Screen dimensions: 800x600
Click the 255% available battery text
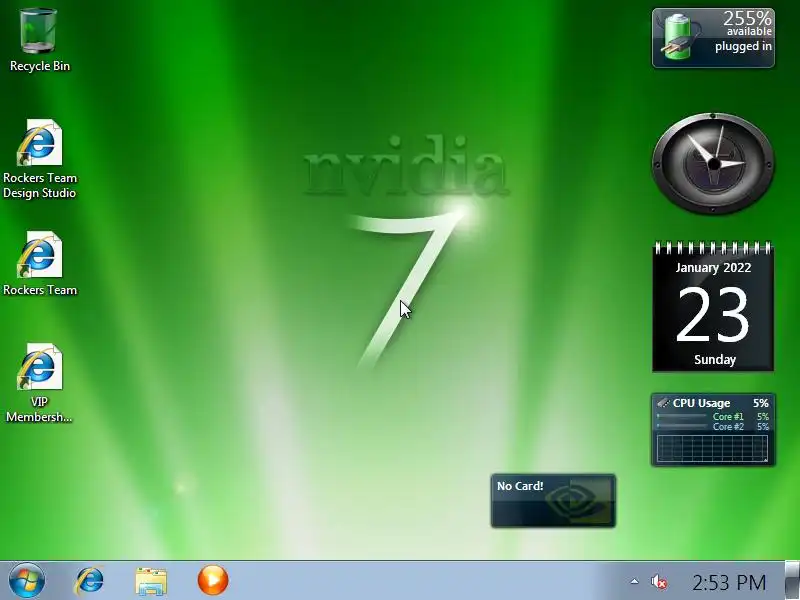click(747, 23)
